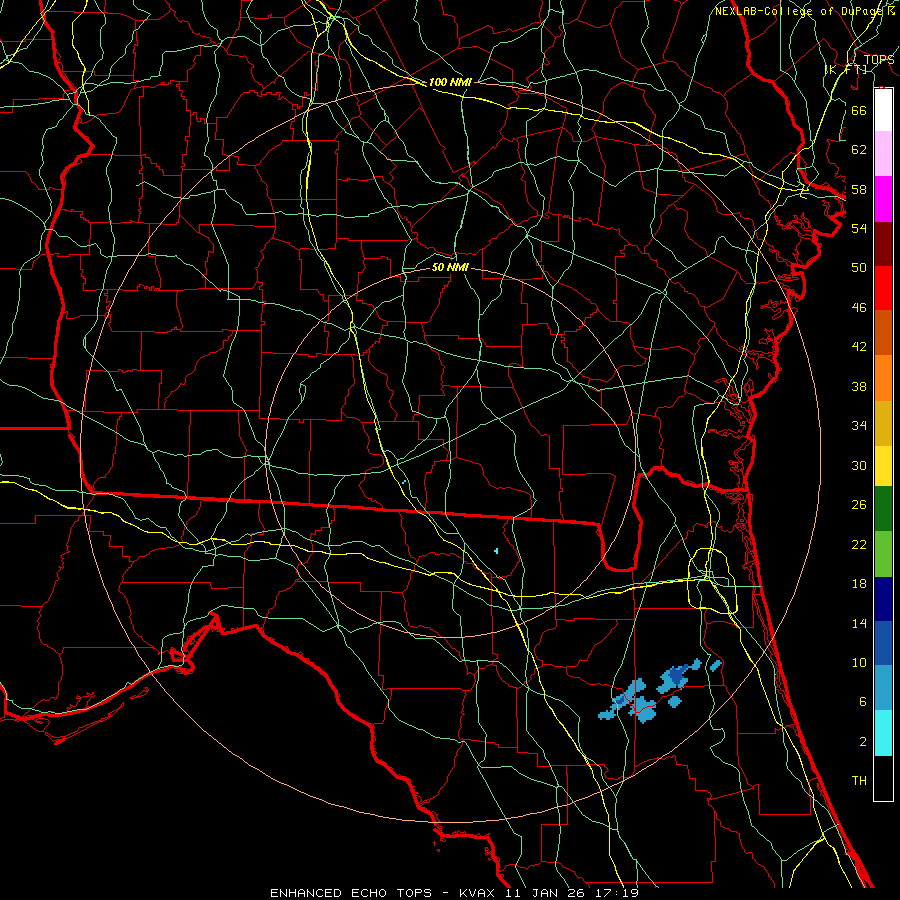Click the 'TH' threshold label
Screen dimensions: 900x900
(x=859, y=781)
